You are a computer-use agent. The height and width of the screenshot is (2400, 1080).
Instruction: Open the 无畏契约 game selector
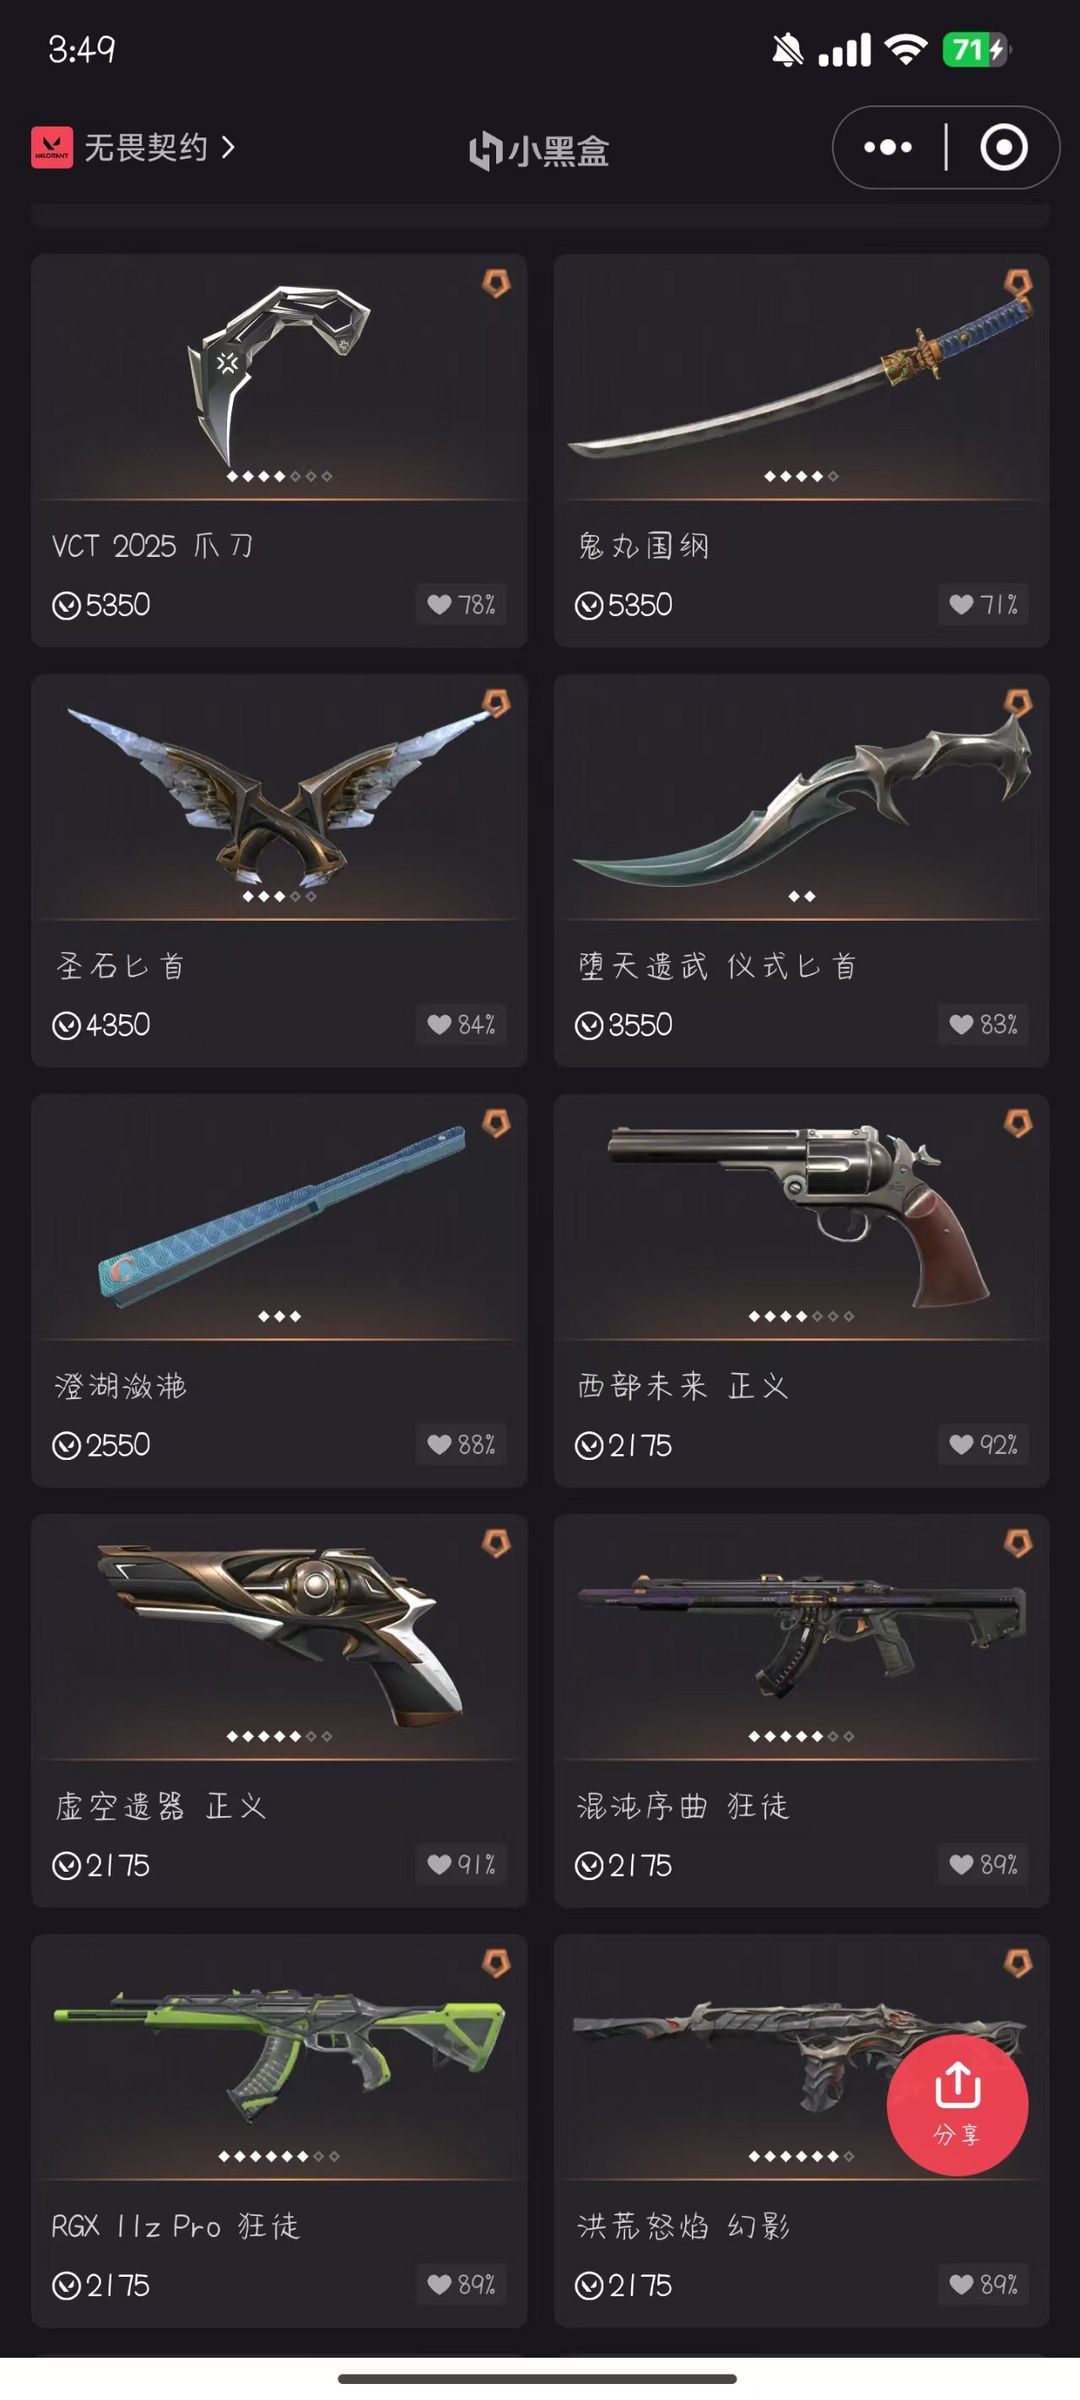pos(134,147)
